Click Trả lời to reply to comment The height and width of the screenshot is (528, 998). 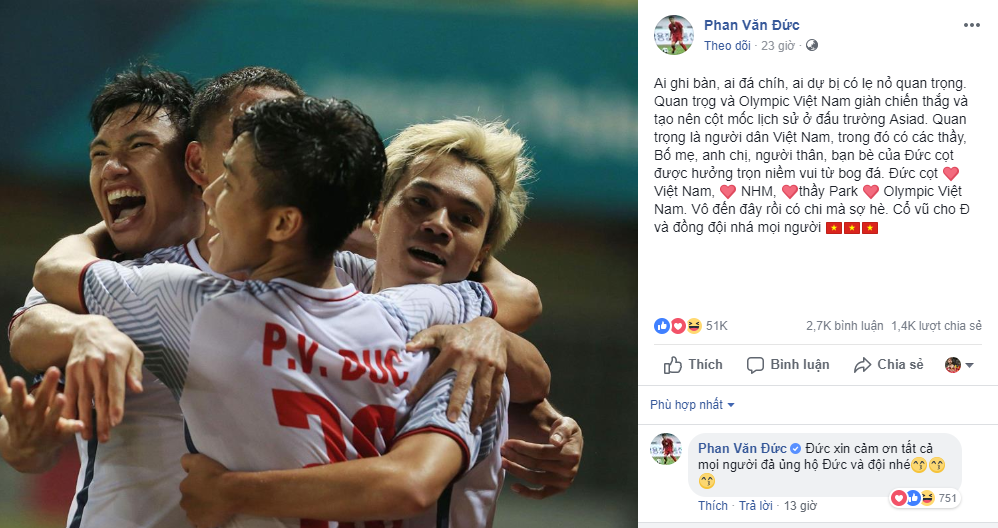point(756,506)
